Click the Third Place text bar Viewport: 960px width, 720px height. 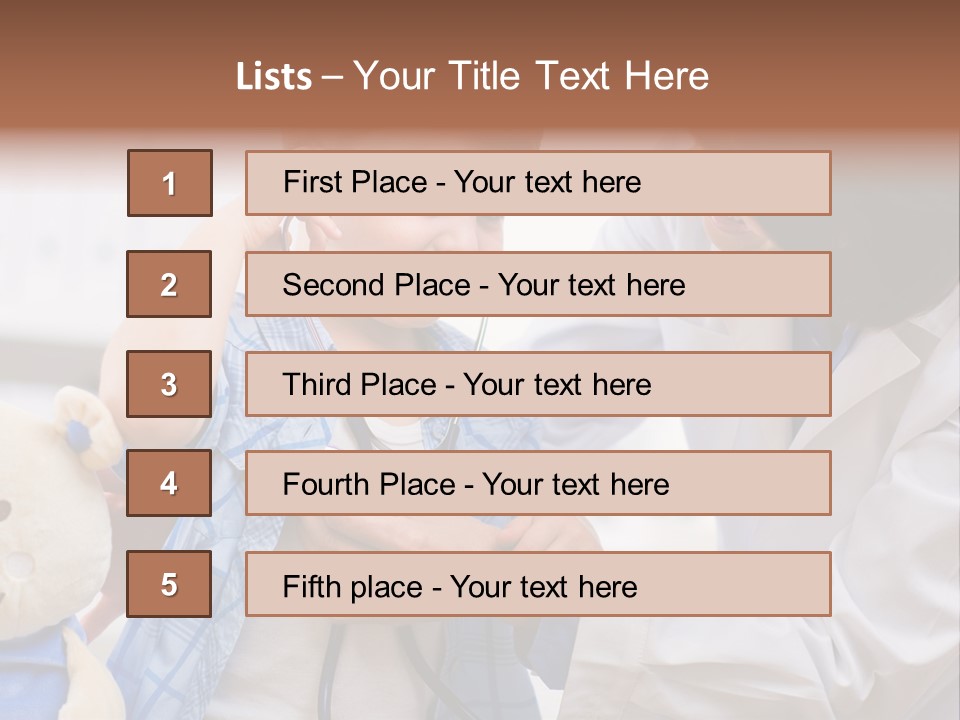tap(538, 384)
